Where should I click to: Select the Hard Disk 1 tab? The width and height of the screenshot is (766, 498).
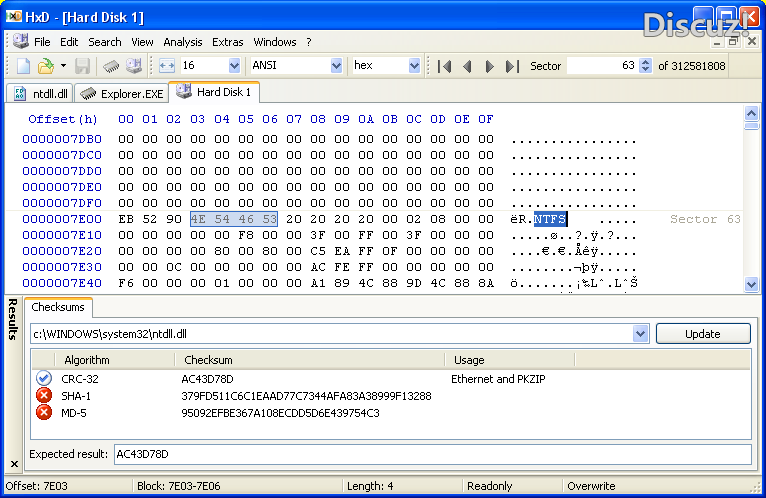(x=214, y=92)
